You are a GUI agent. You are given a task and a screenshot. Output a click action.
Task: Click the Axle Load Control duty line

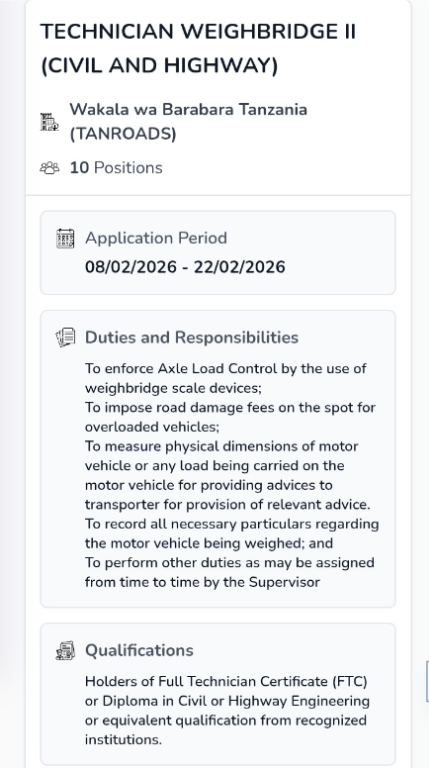(x=226, y=378)
